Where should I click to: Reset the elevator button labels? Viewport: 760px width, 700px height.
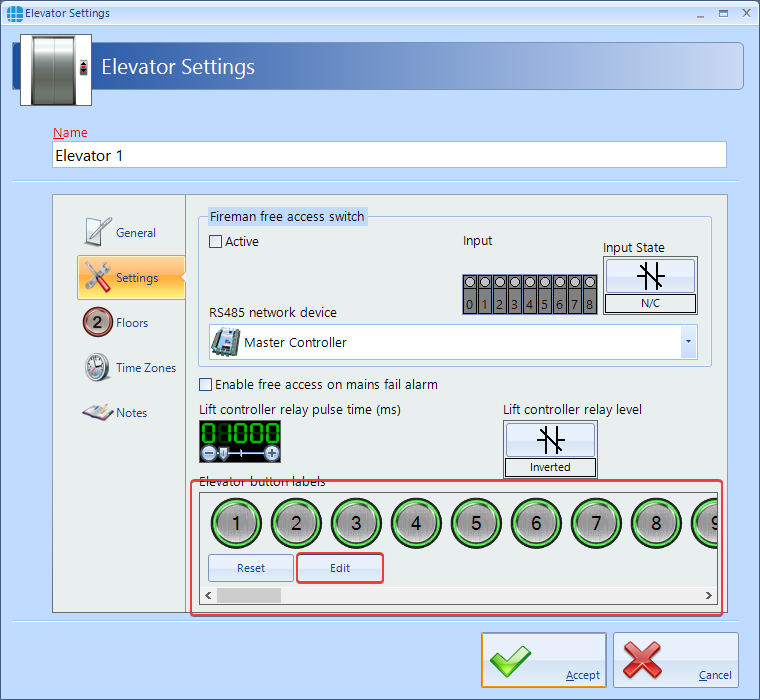(x=251, y=568)
